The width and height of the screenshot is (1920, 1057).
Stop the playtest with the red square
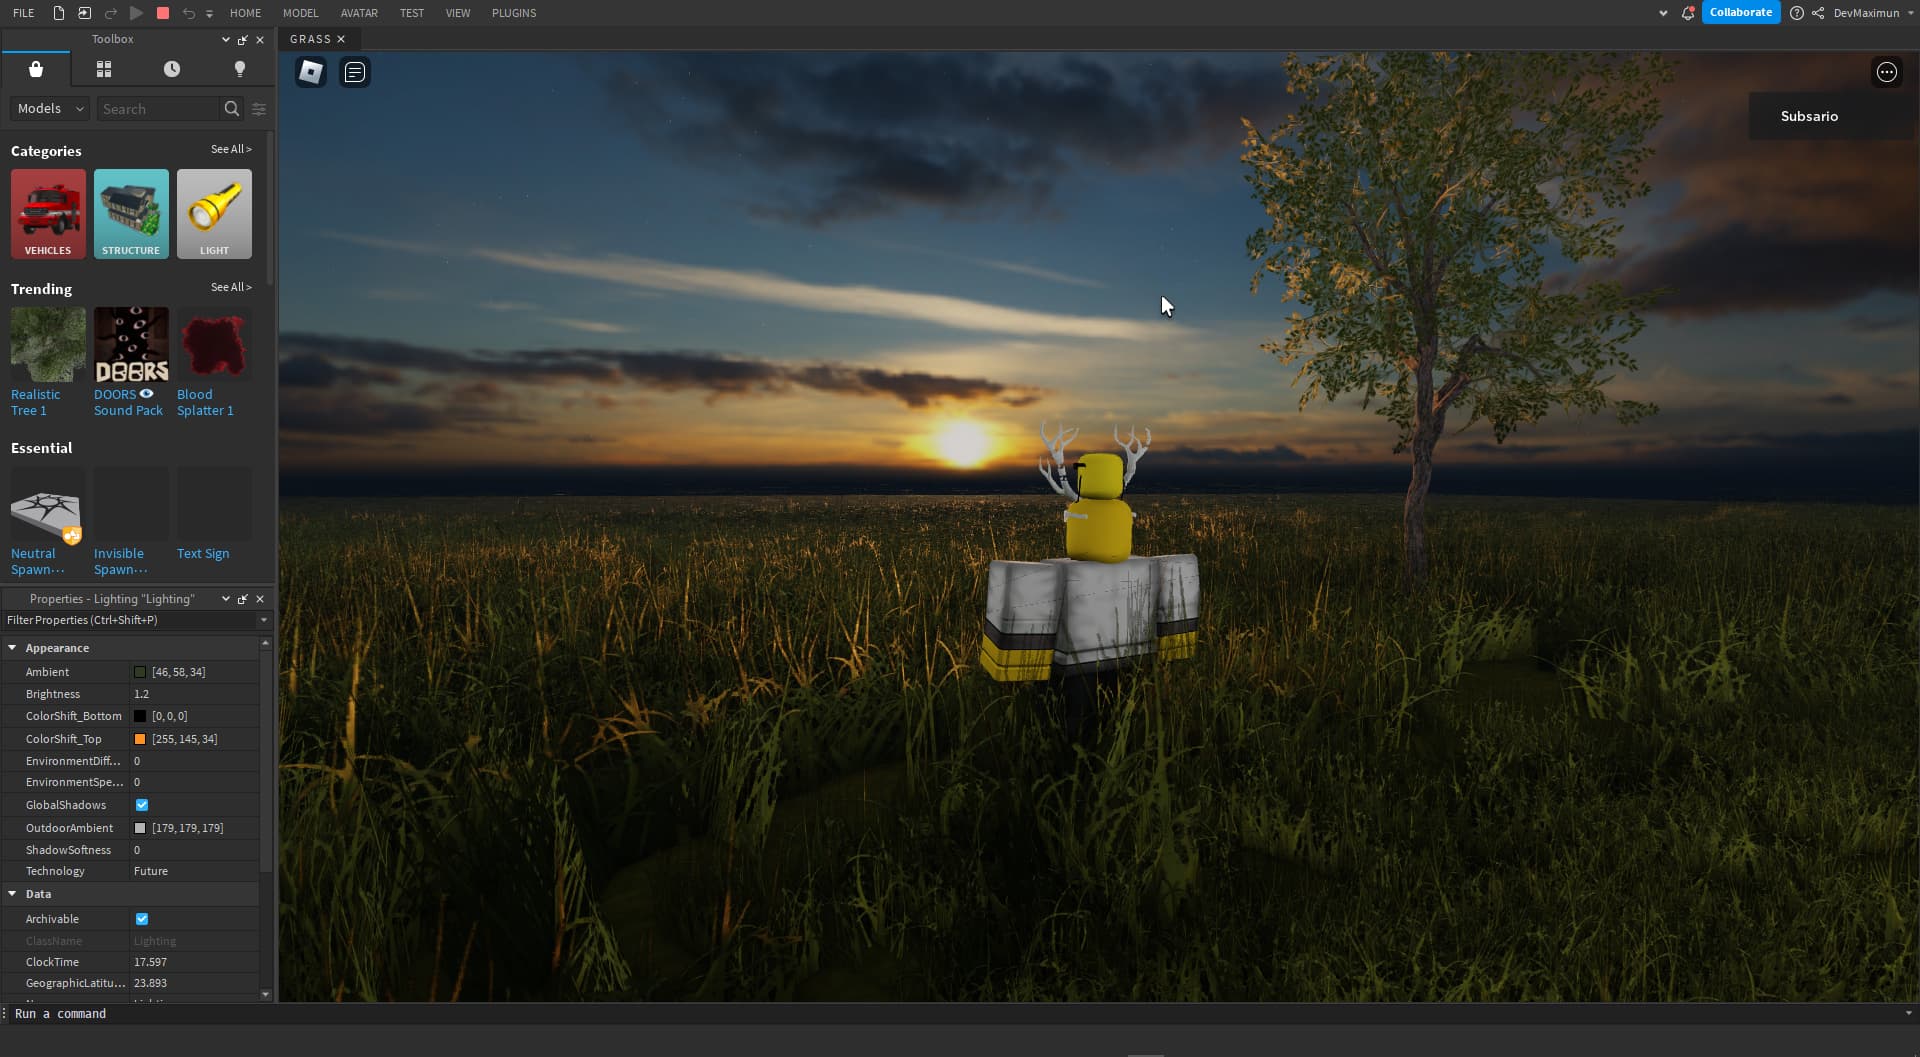(162, 13)
